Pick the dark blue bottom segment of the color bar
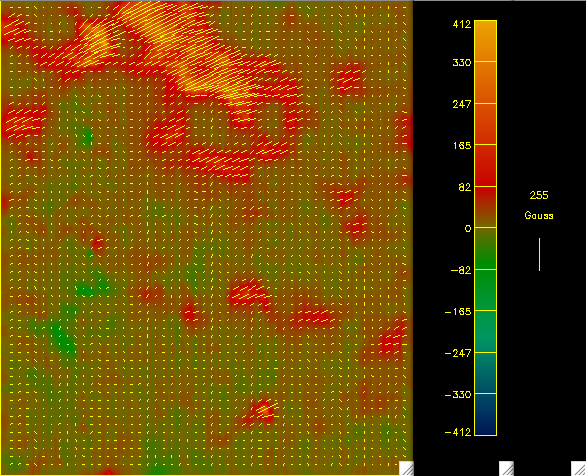The height and width of the screenshot is (476, 586). pos(485,414)
